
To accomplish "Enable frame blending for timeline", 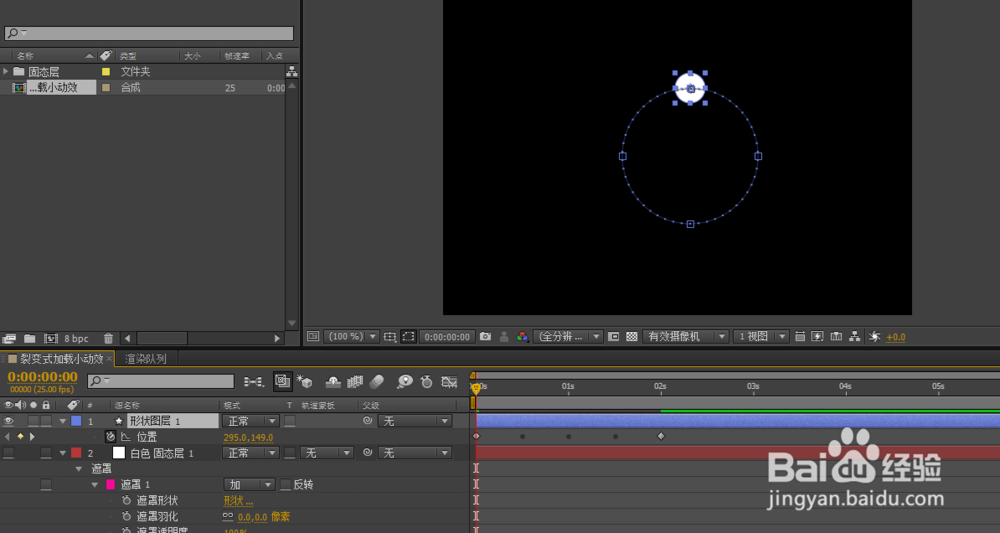I will tap(355, 381).
